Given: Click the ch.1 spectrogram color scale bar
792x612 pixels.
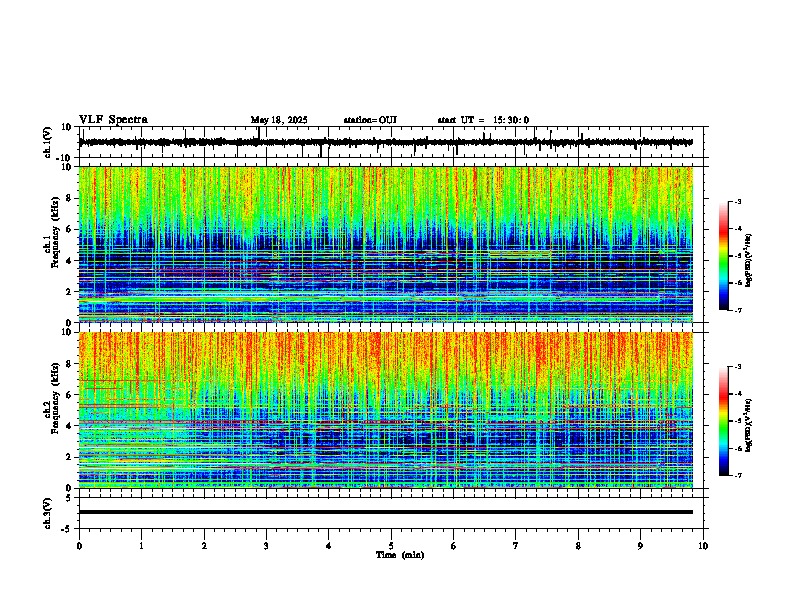Looking at the screenshot, I should [724, 256].
